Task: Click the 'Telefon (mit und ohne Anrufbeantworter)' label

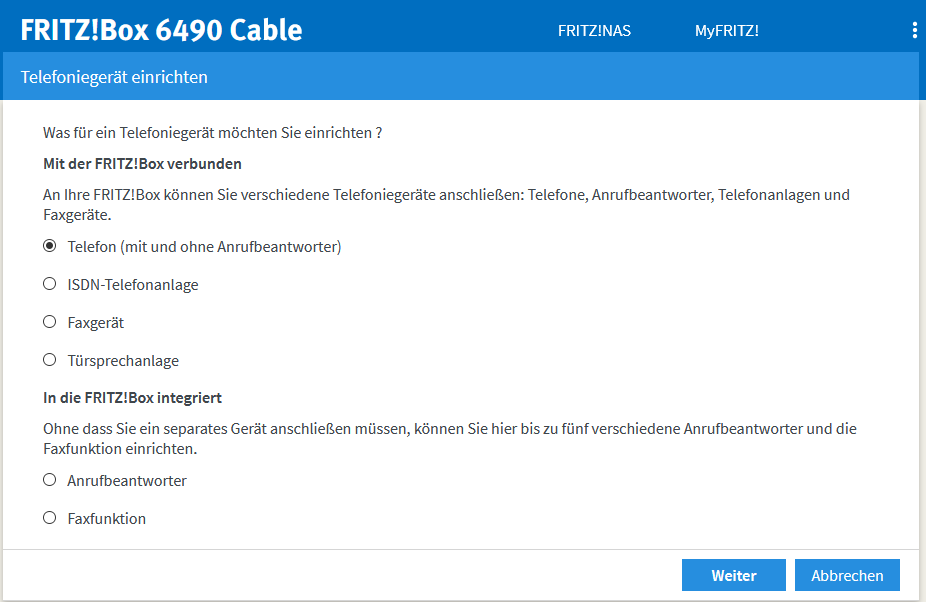Action: [204, 246]
